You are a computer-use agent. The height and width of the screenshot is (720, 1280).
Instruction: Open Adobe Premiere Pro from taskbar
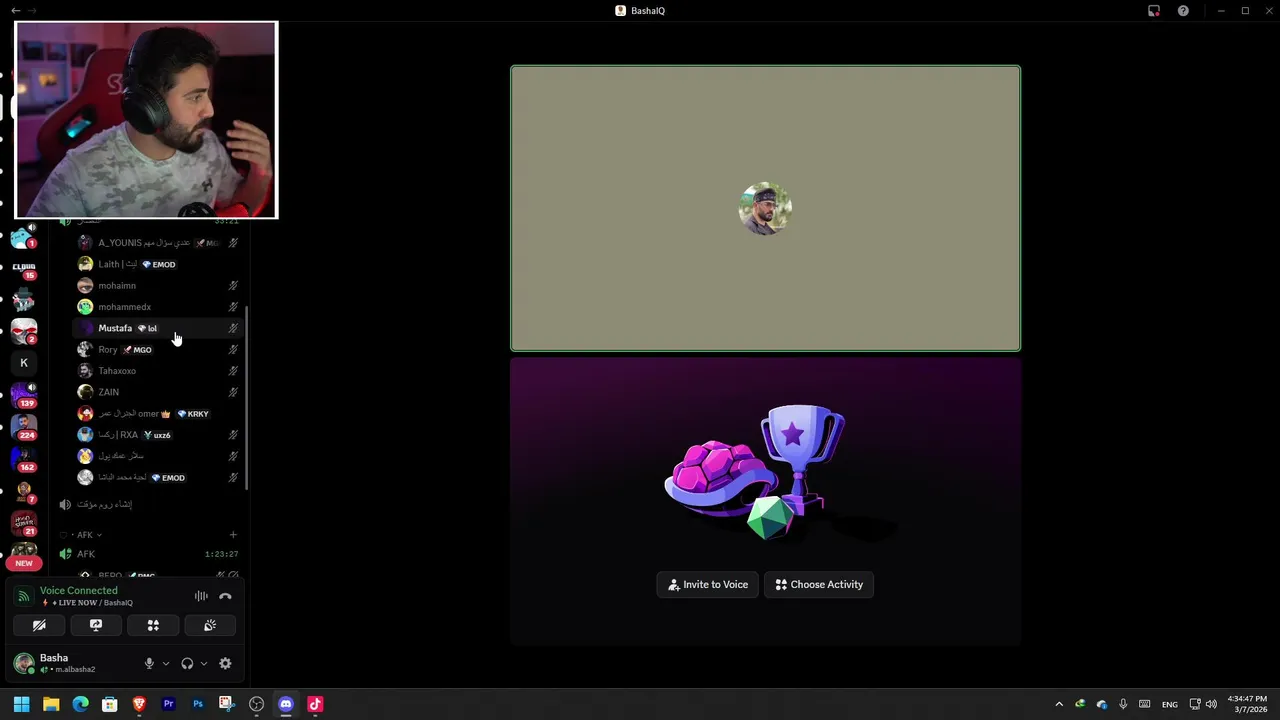[168, 704]
